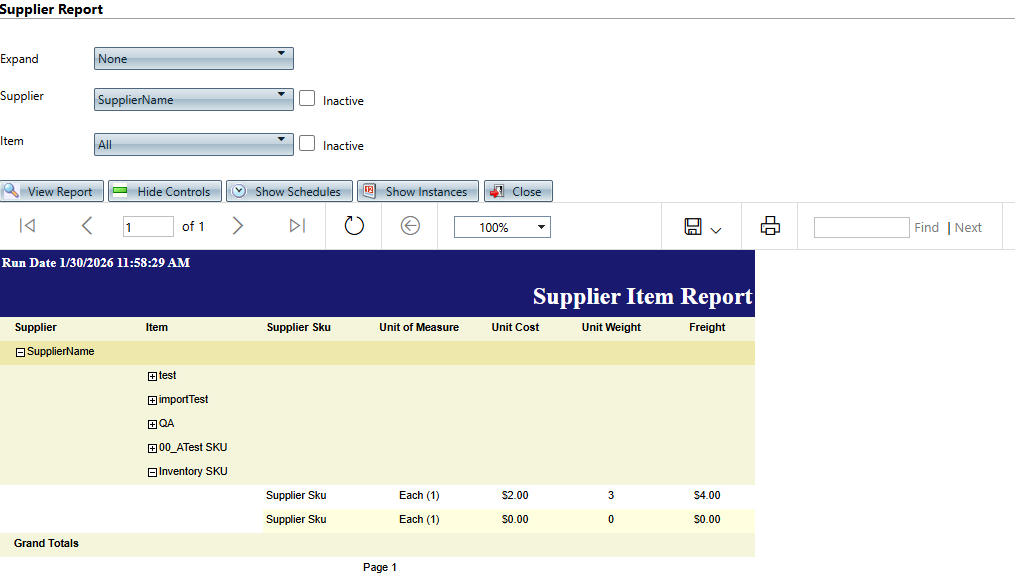Navigate back to parent report
This screenshot has height=579, width=1015.
click(410, 226)
